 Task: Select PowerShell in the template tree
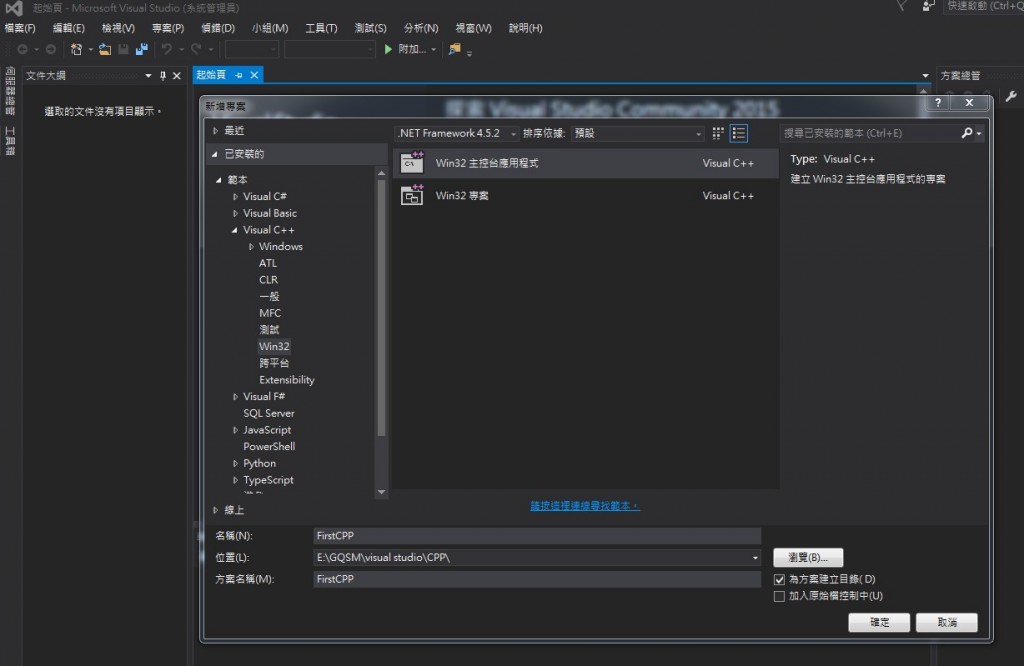269,447
